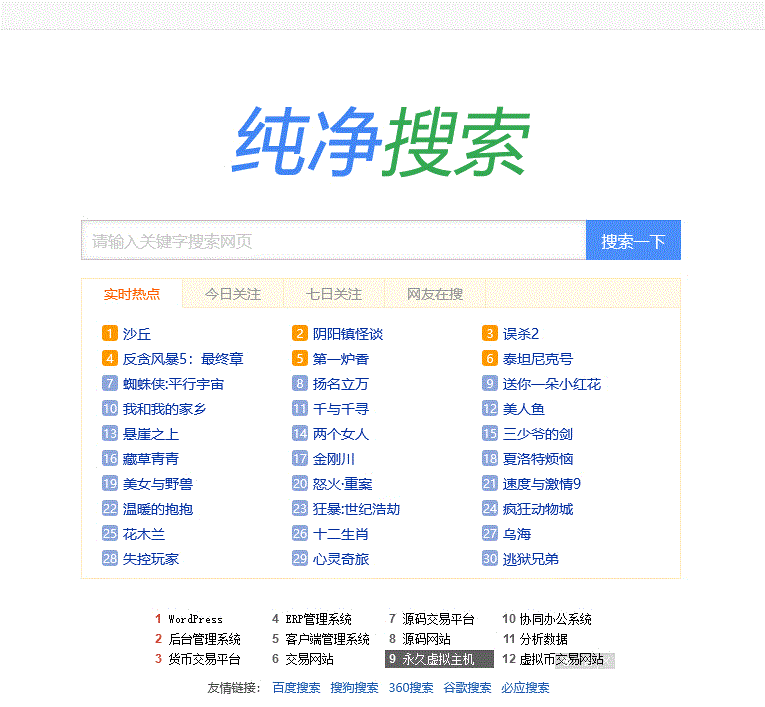Switch to the 今日关注 tab
The width and height of the screenshot is (765, 707).
(x=233, y=294)
